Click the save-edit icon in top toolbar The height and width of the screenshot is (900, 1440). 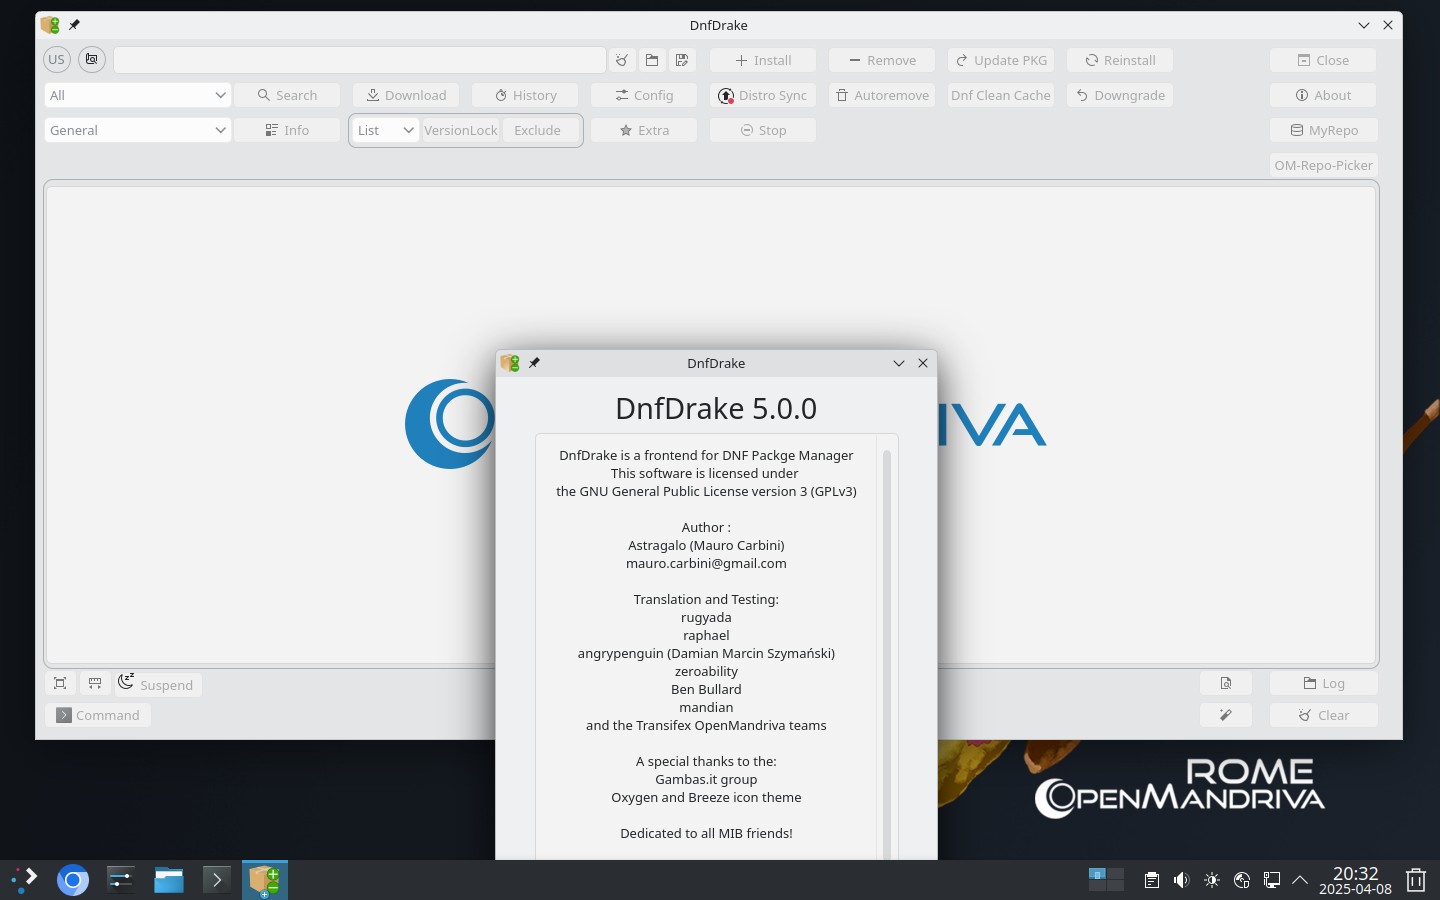tap(682, 60)
